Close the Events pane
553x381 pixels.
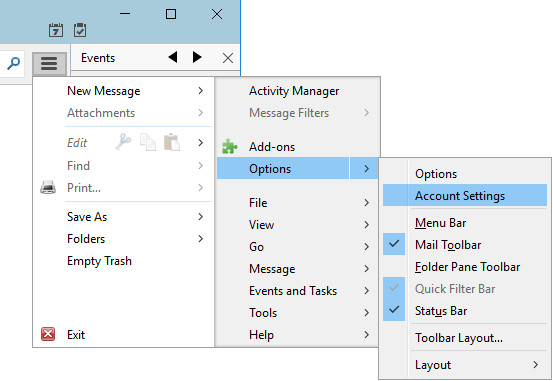click(x=228, y=58)
